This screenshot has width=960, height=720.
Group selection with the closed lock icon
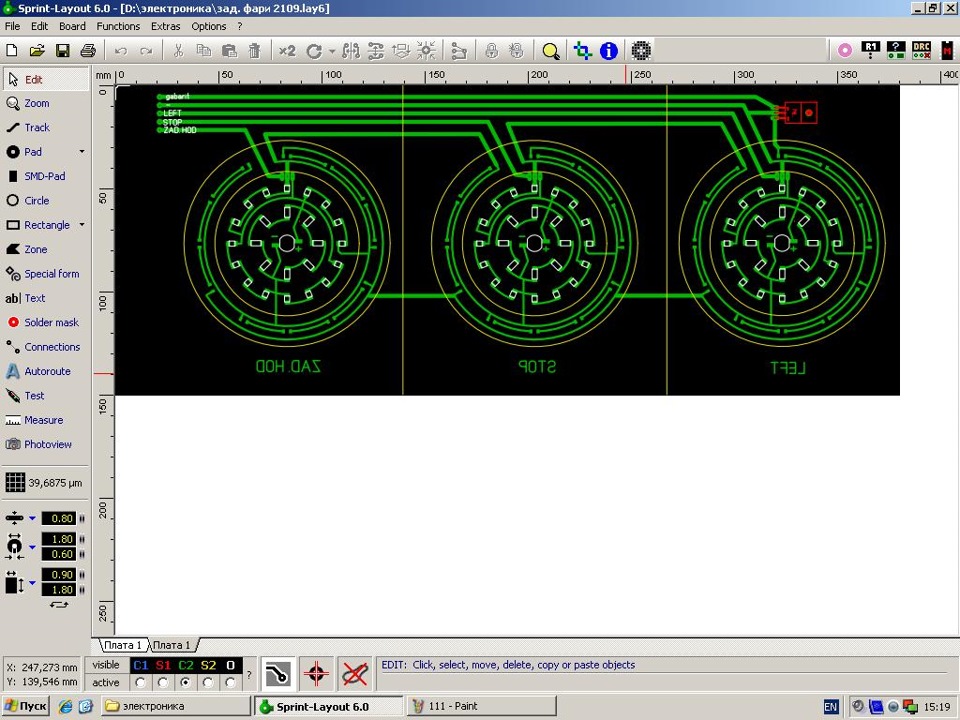[491, 51]
